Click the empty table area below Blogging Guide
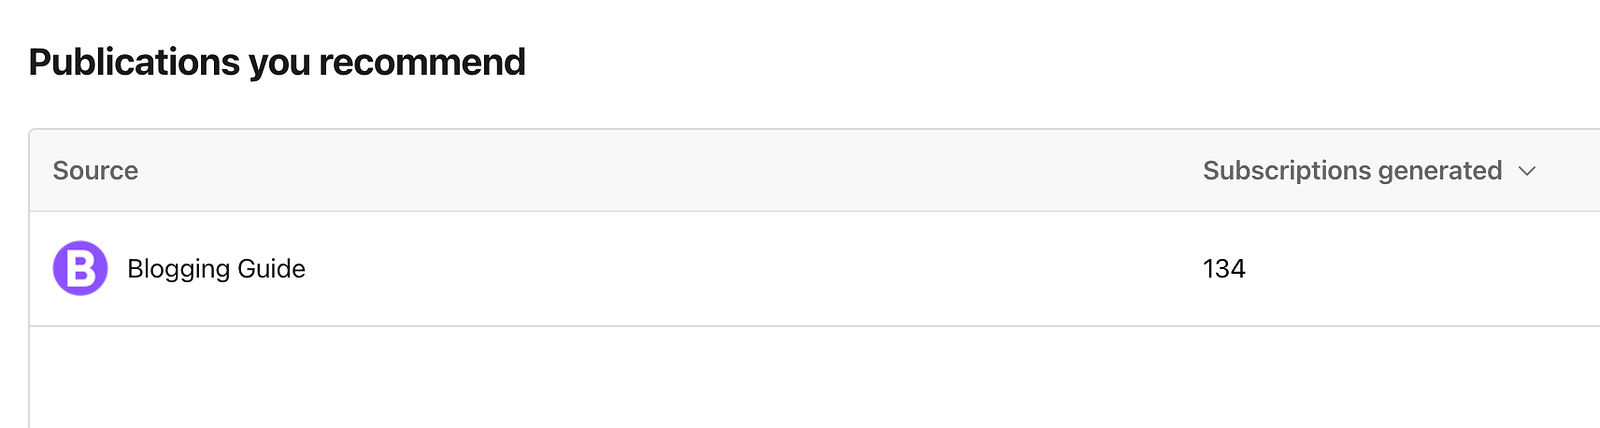The width and height of the screenshot is (1600, 428). click(x=814, y=377)
